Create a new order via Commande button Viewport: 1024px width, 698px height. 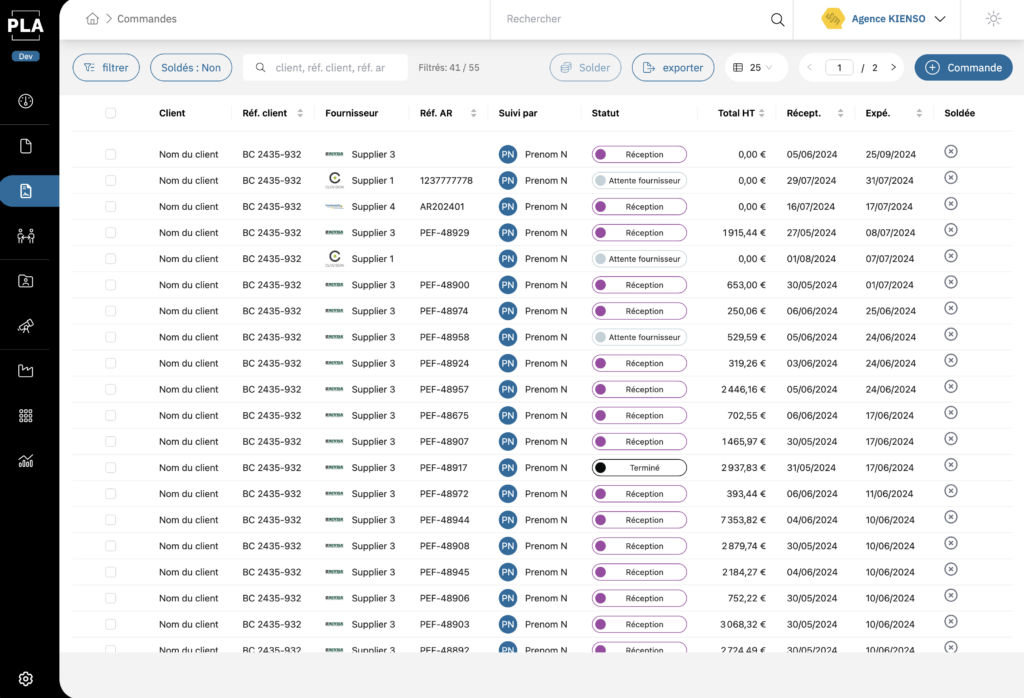point(963,67)
